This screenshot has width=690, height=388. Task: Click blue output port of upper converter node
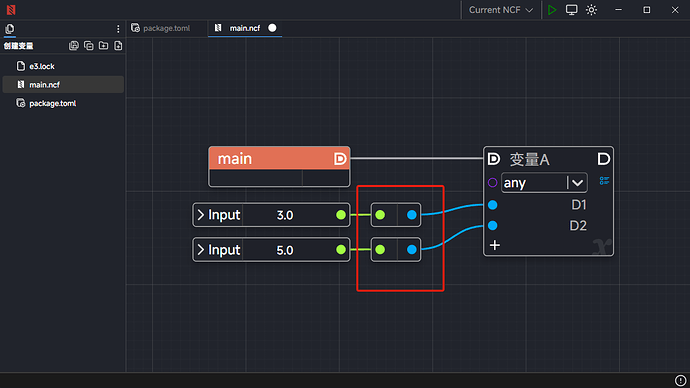(x=411, y=215)
